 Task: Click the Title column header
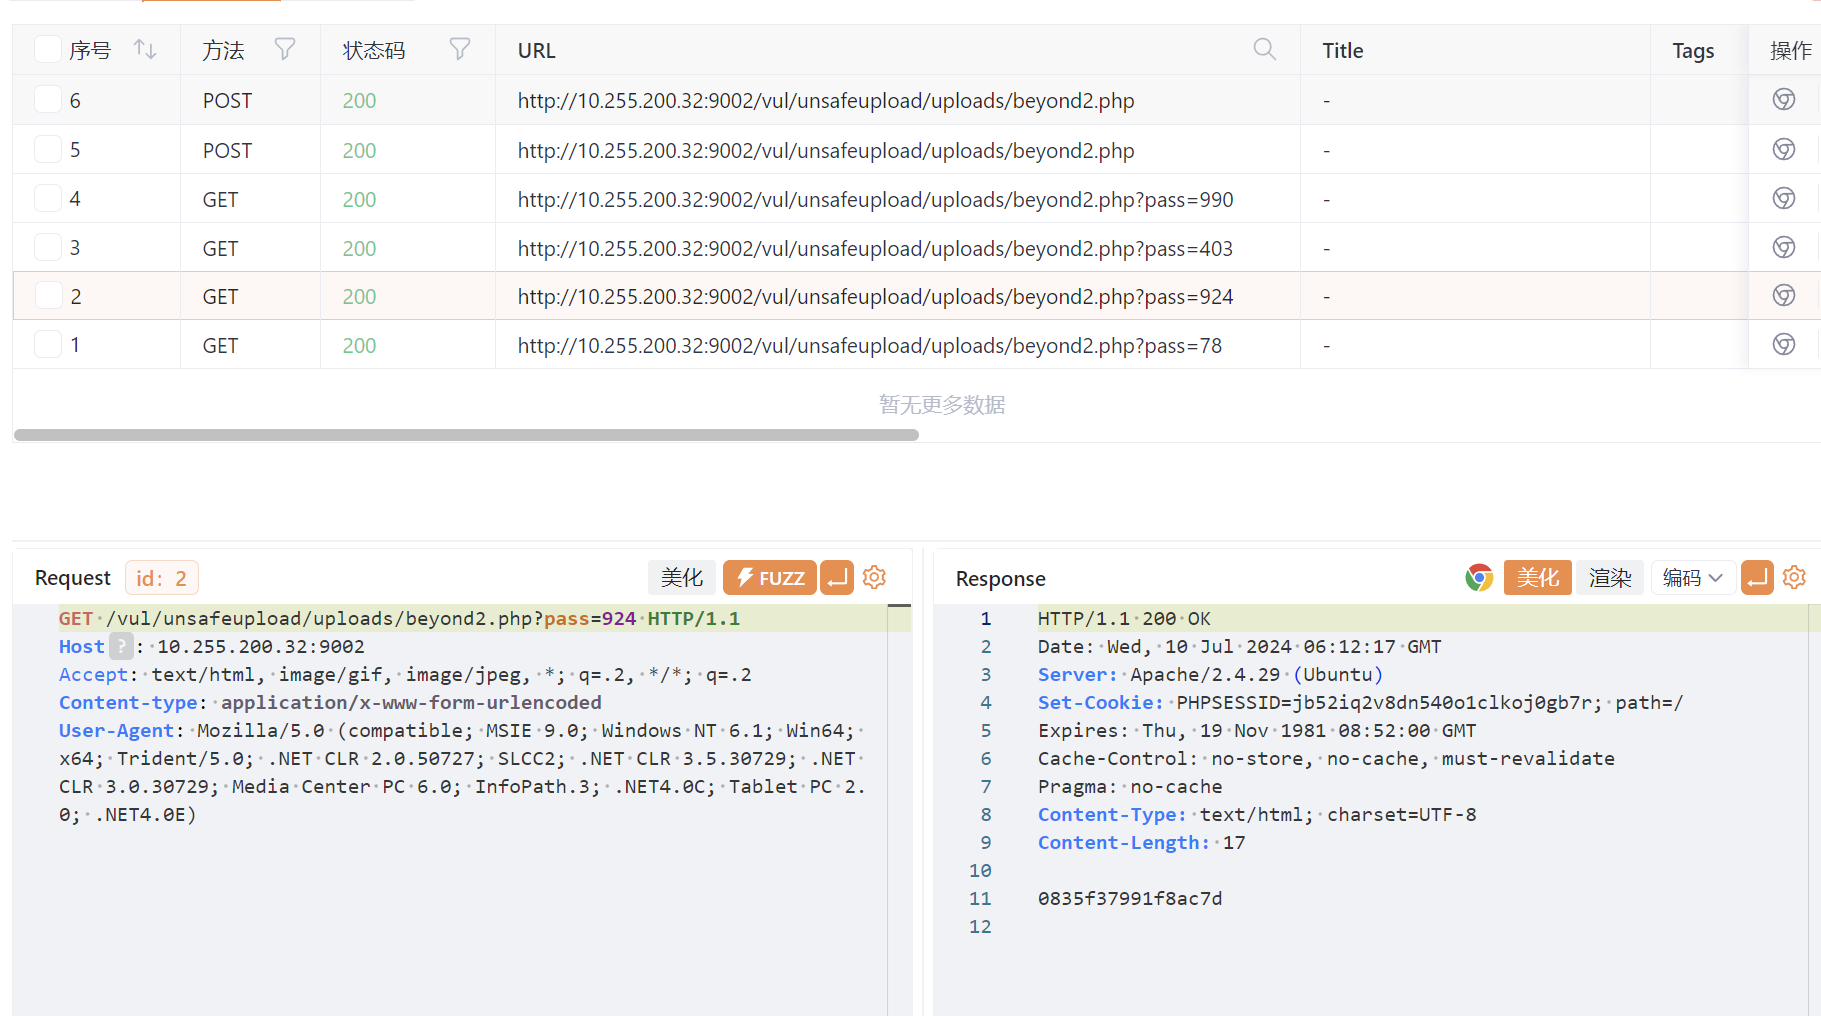1342,50
